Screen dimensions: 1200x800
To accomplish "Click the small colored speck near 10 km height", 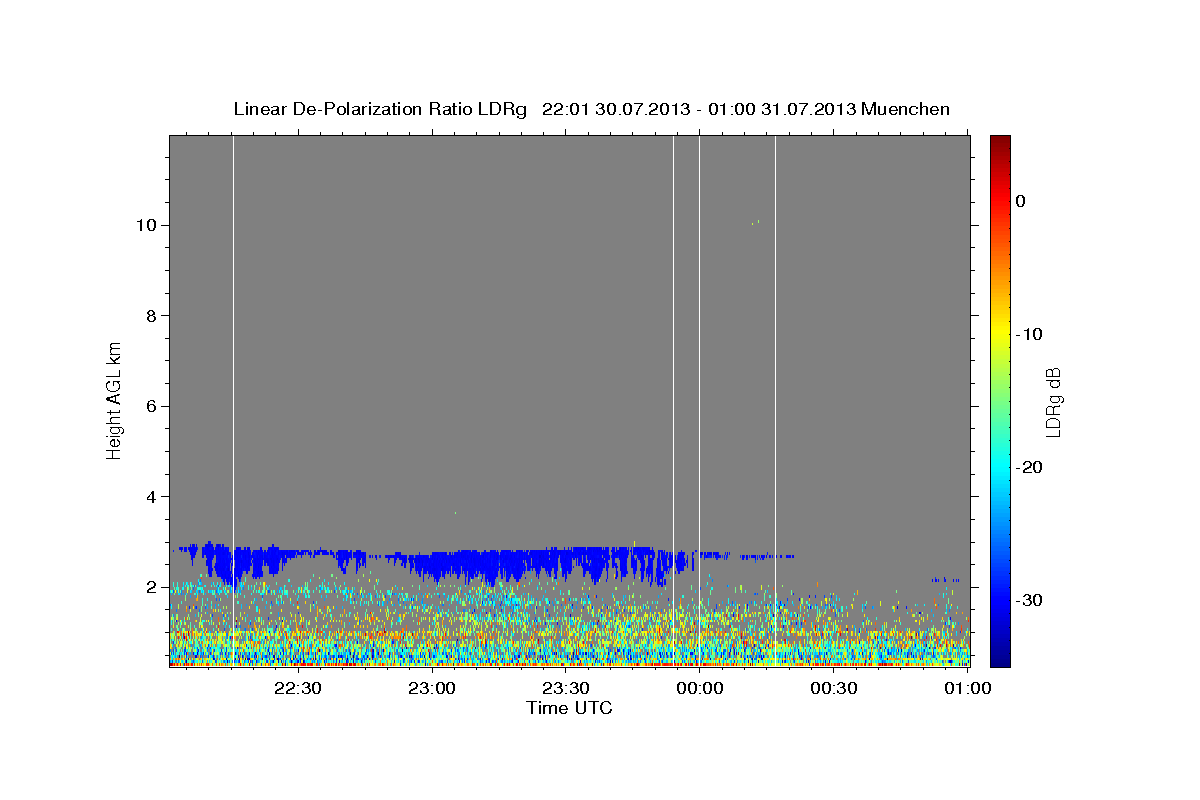I will click(x=755, y=223).
